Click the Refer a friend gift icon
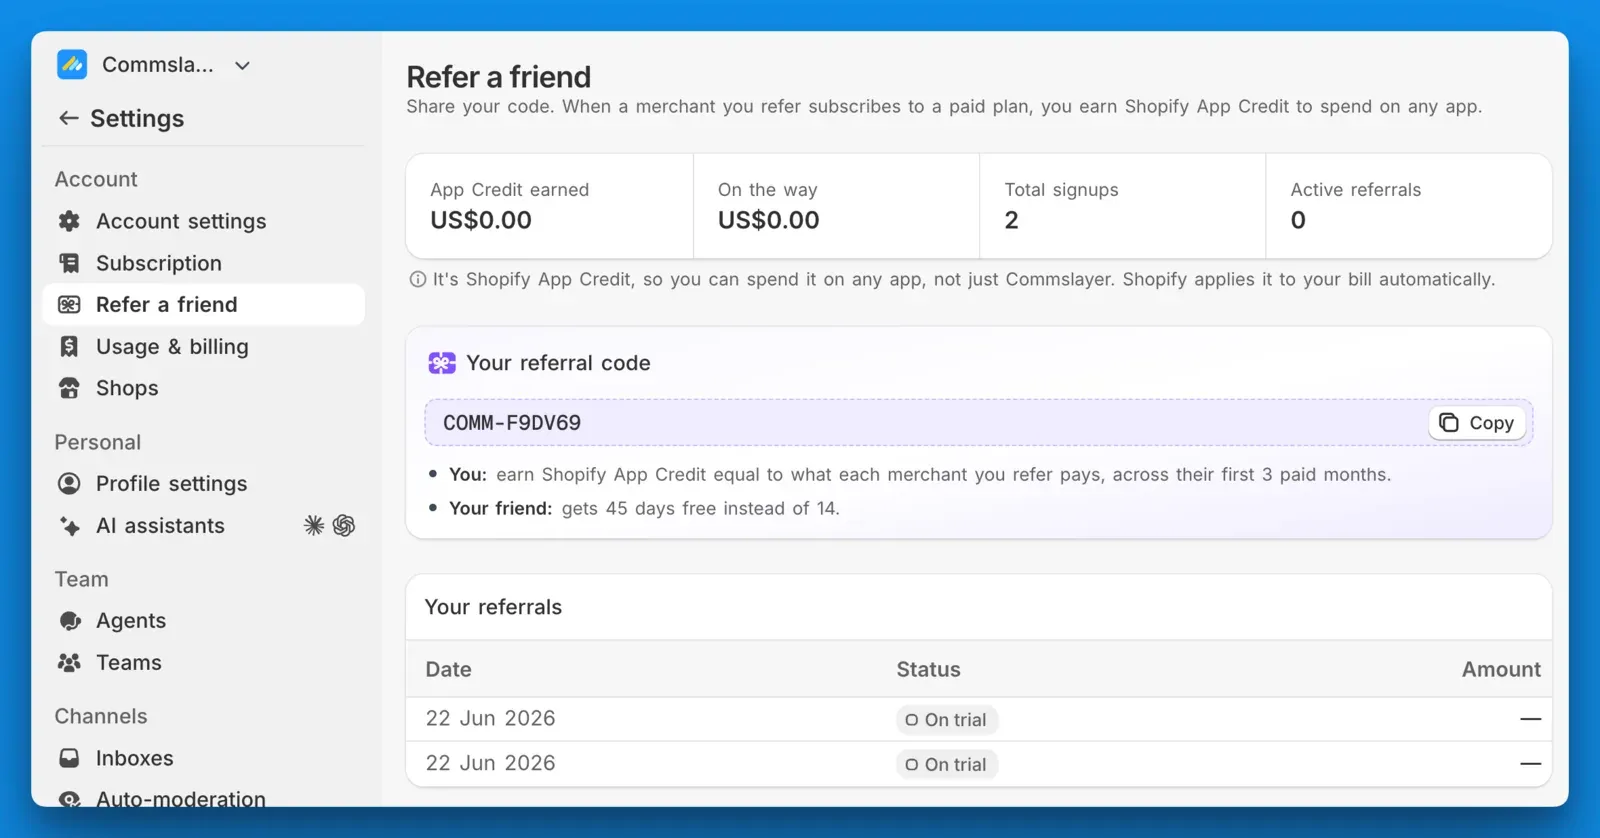 (x=69, y=305)
